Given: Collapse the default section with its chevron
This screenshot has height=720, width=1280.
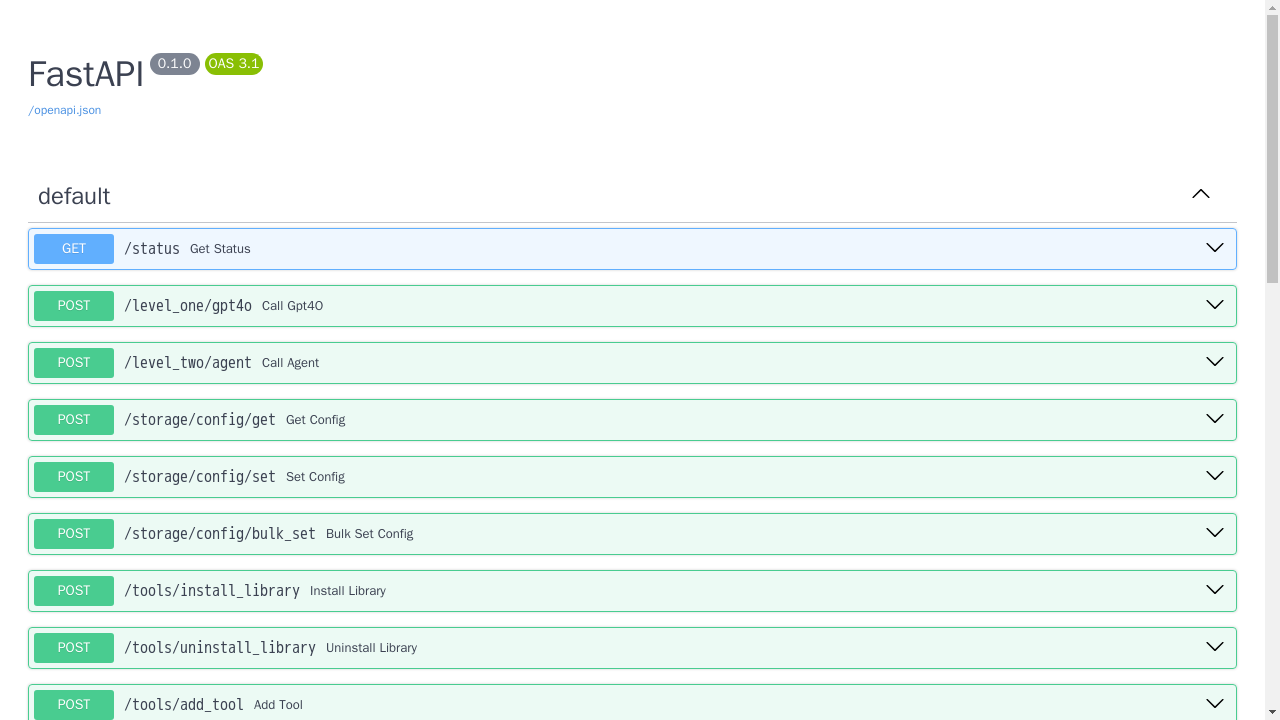Looking at the screenshot, I should tap(1200, 194).
